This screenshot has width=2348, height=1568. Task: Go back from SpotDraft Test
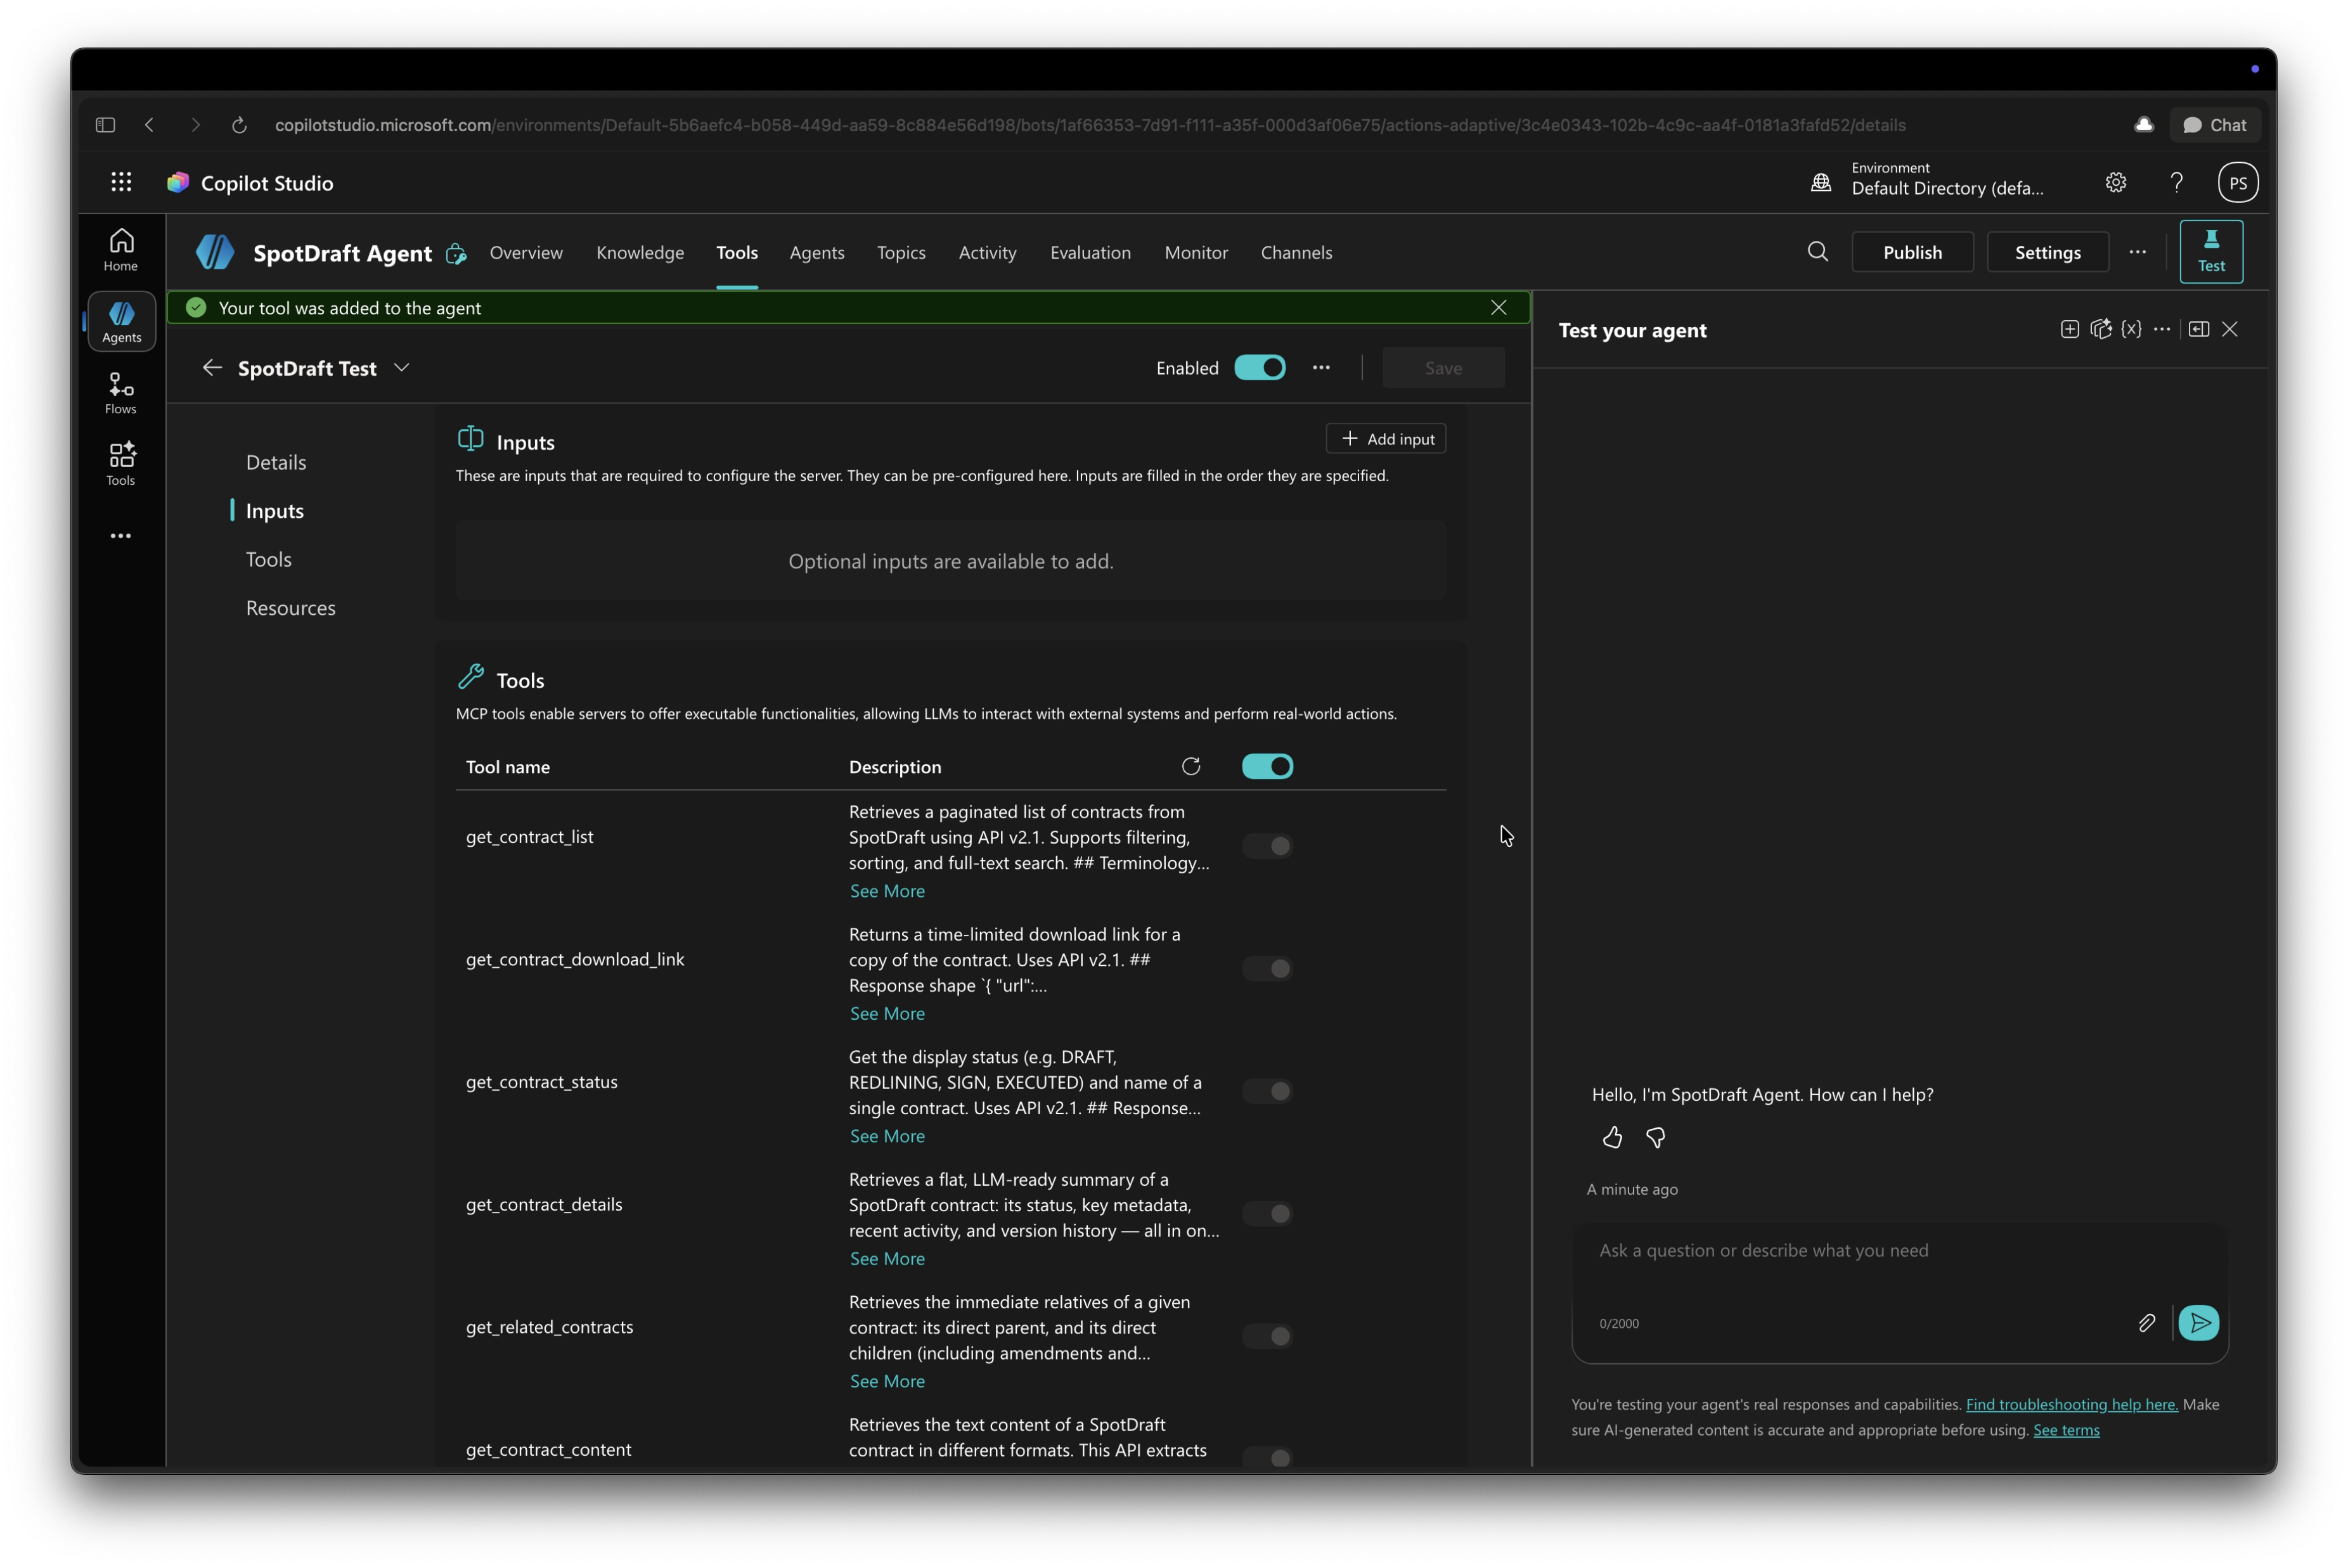point(212,368)
